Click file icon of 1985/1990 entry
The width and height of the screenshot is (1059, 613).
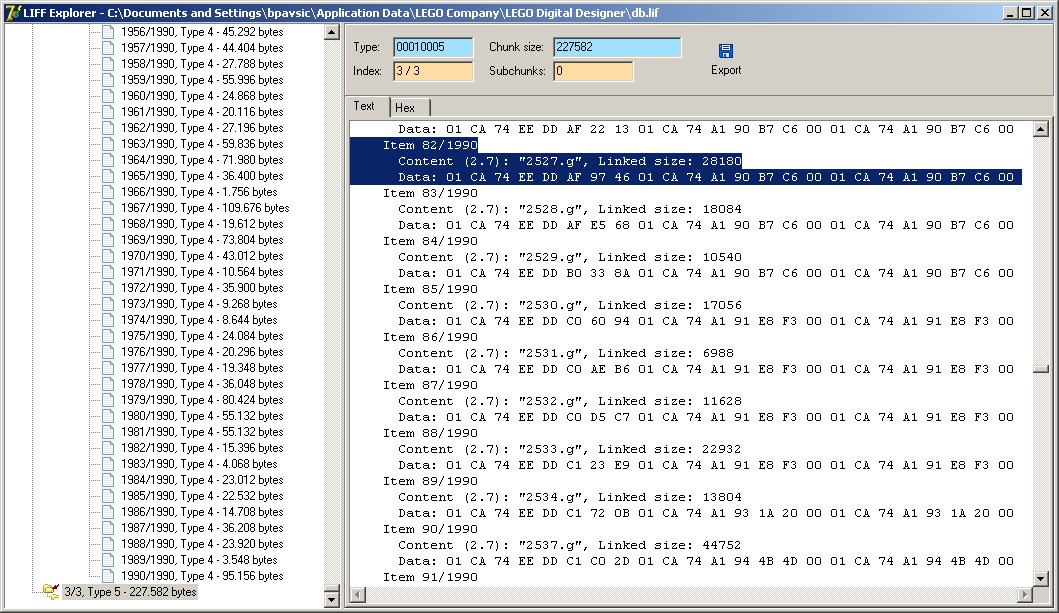[x=108, y=496]
